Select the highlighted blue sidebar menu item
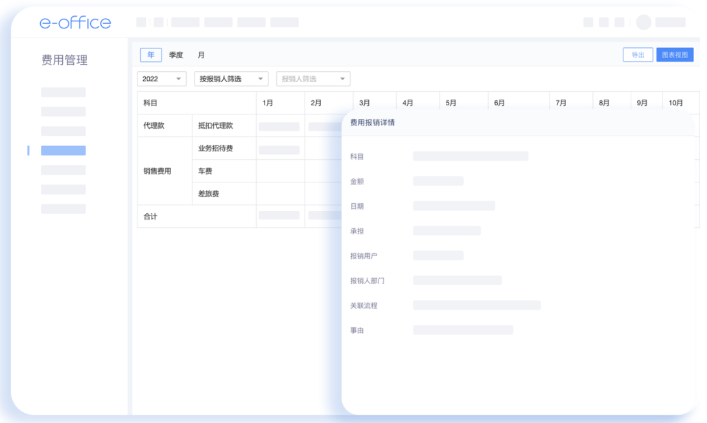 tap(63, 151)
